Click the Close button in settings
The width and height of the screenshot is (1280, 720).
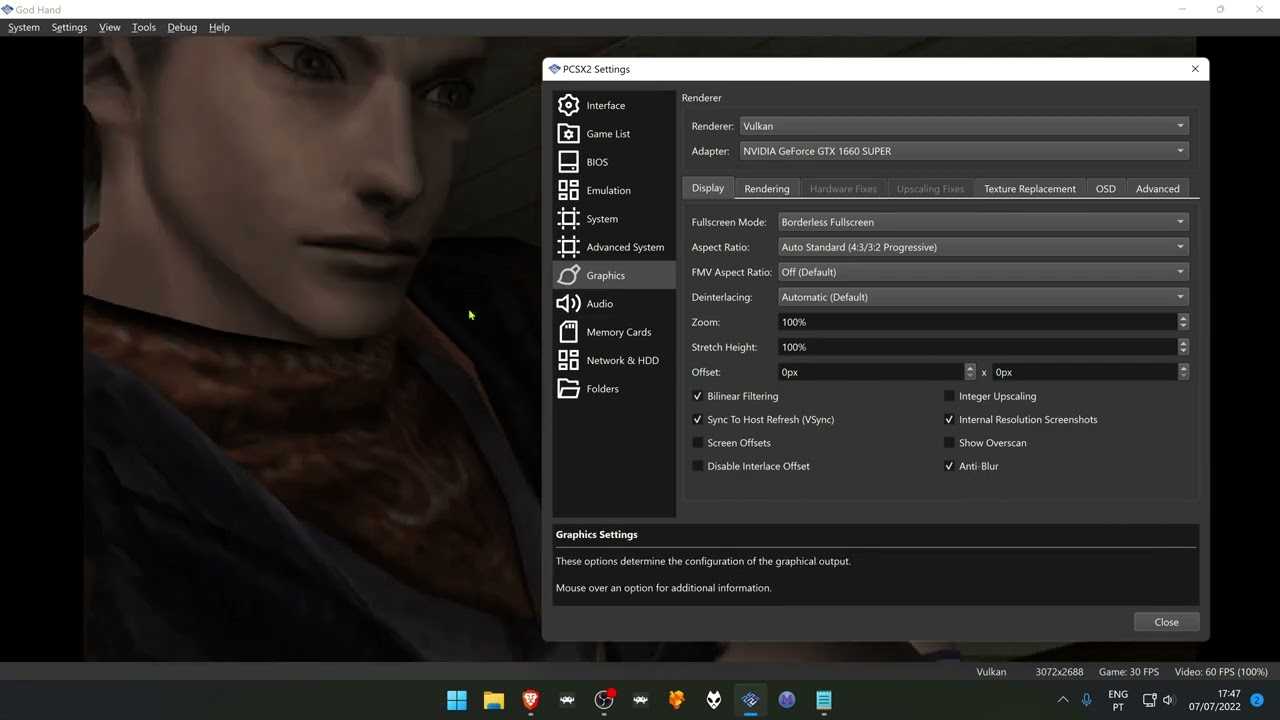(1167, 622)
